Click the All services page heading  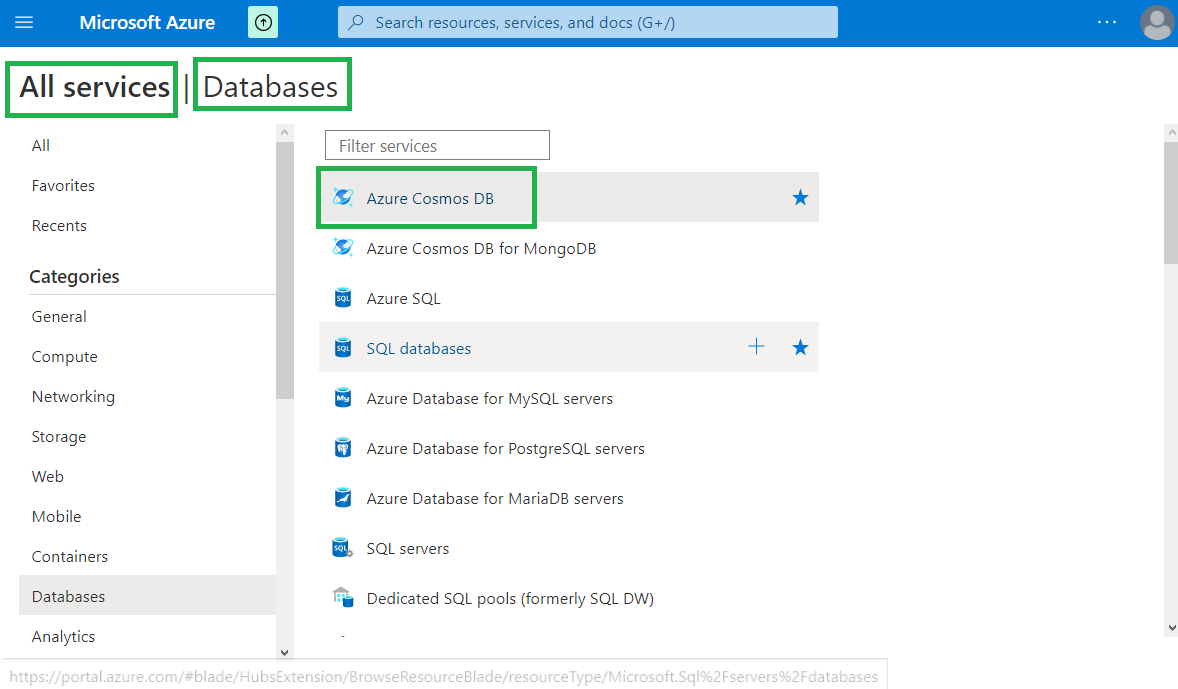[94, 87]
